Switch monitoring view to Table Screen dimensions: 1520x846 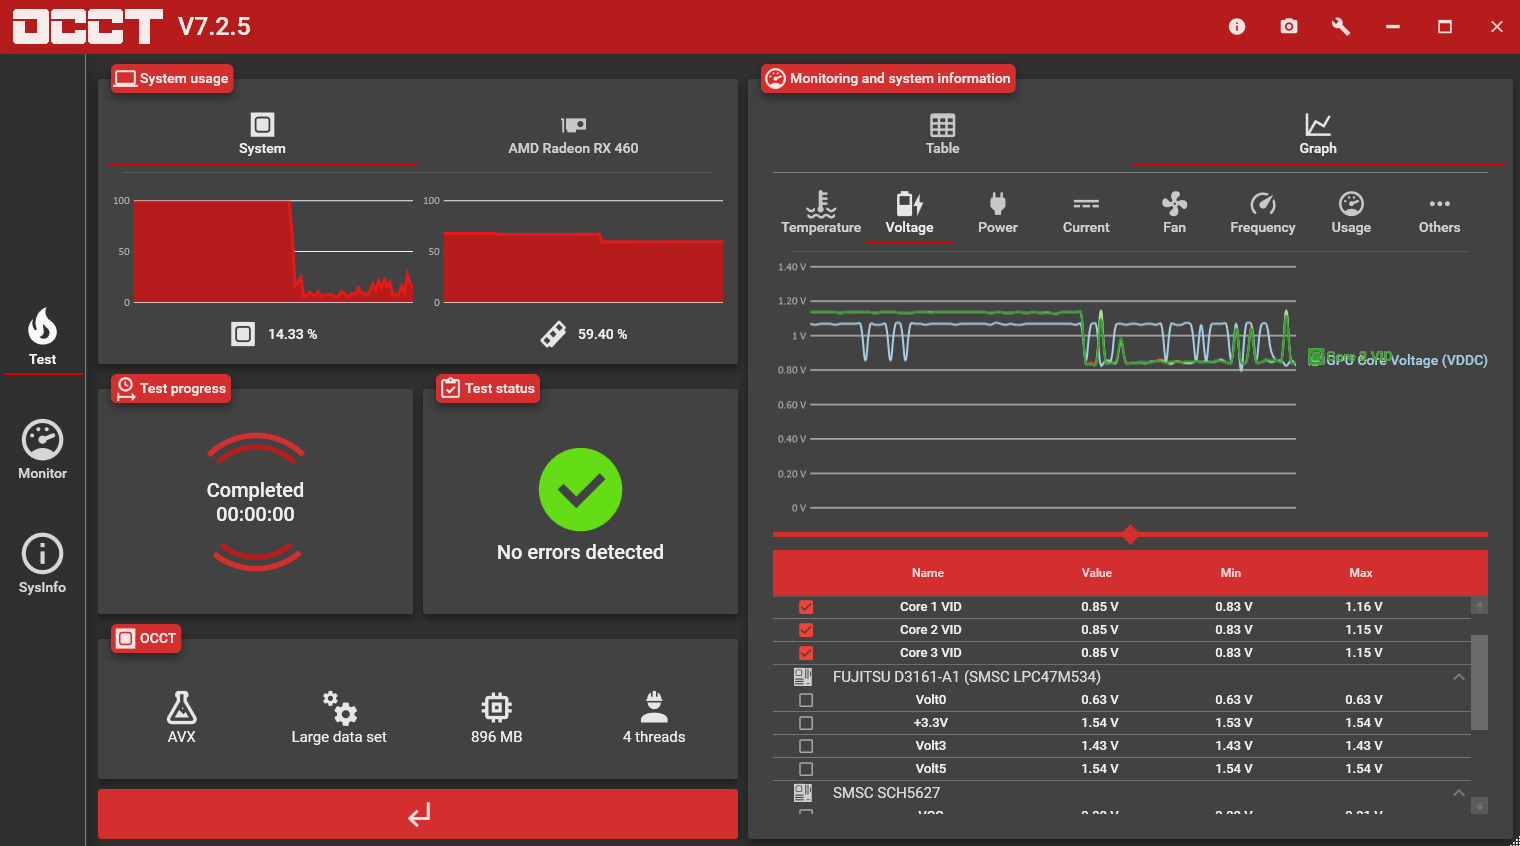point(942,134)
